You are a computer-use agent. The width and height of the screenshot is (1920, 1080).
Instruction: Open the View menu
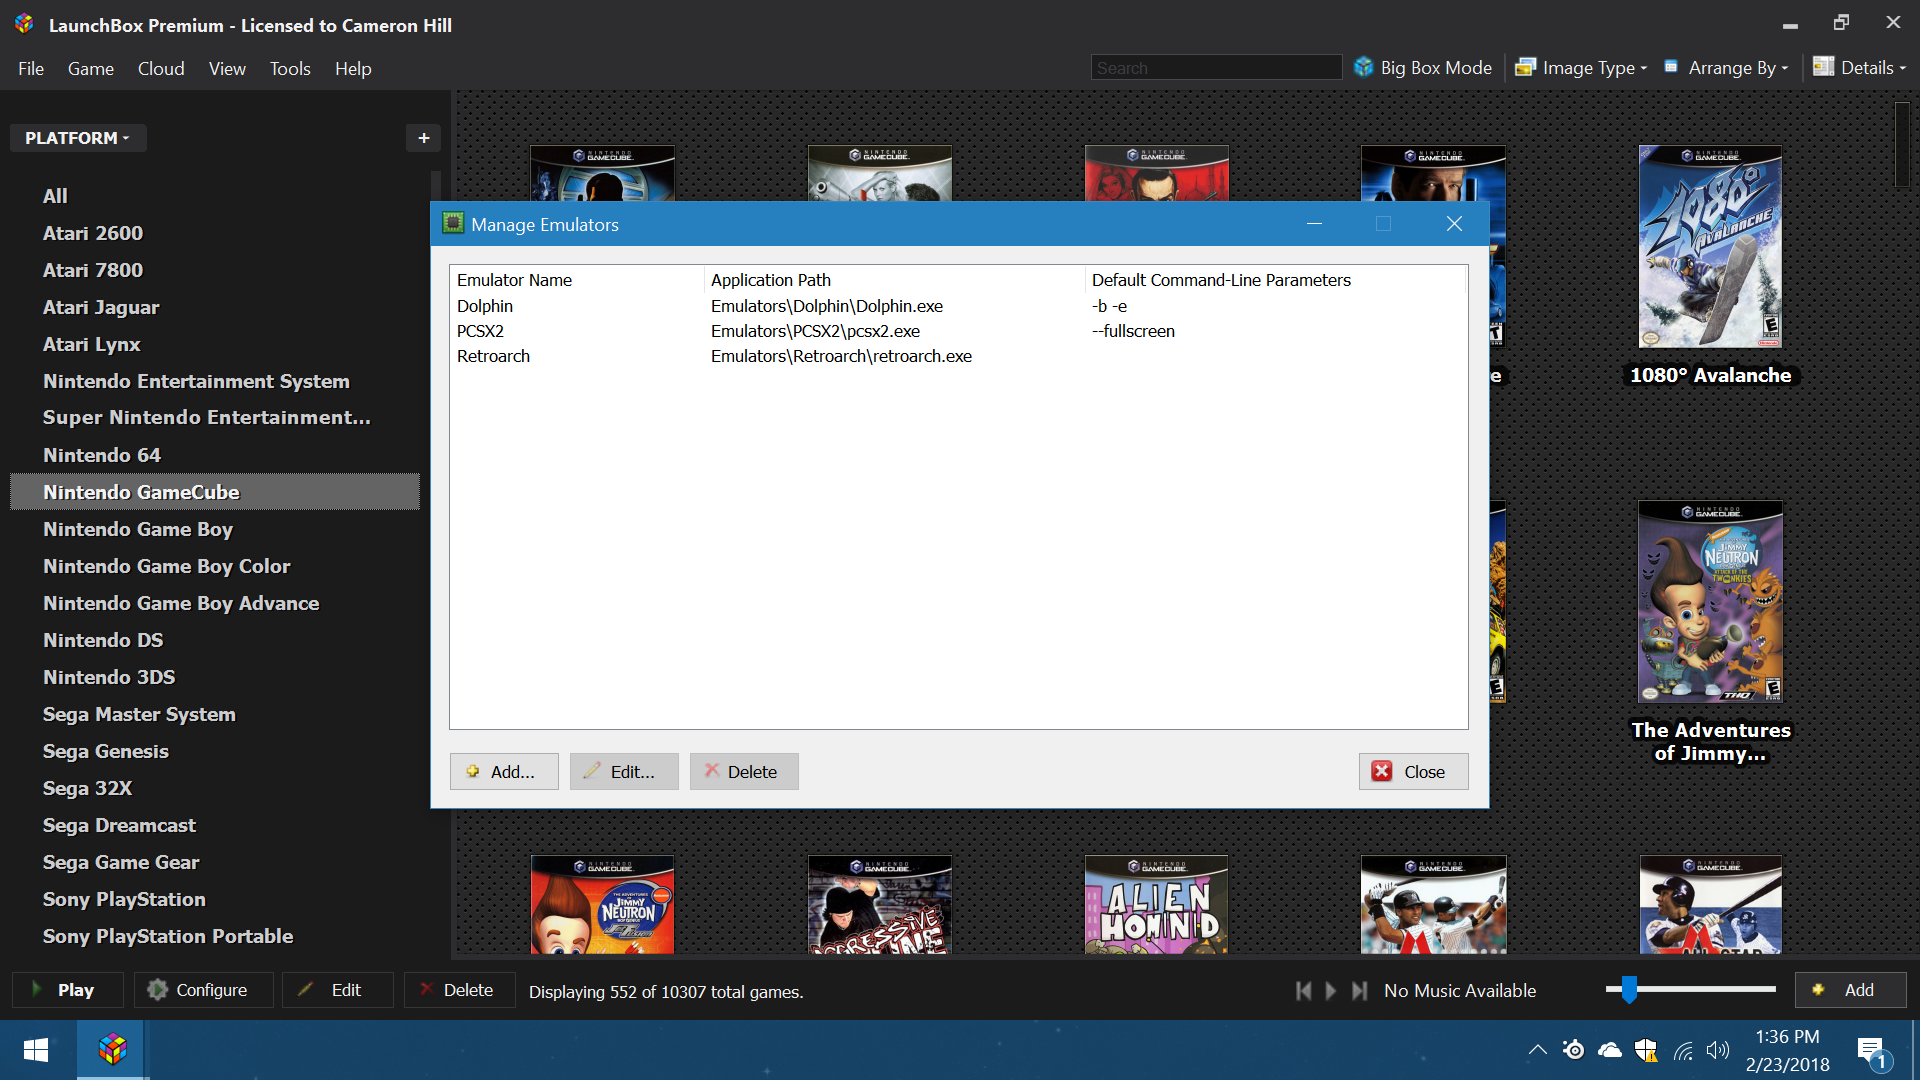[227, 68]
